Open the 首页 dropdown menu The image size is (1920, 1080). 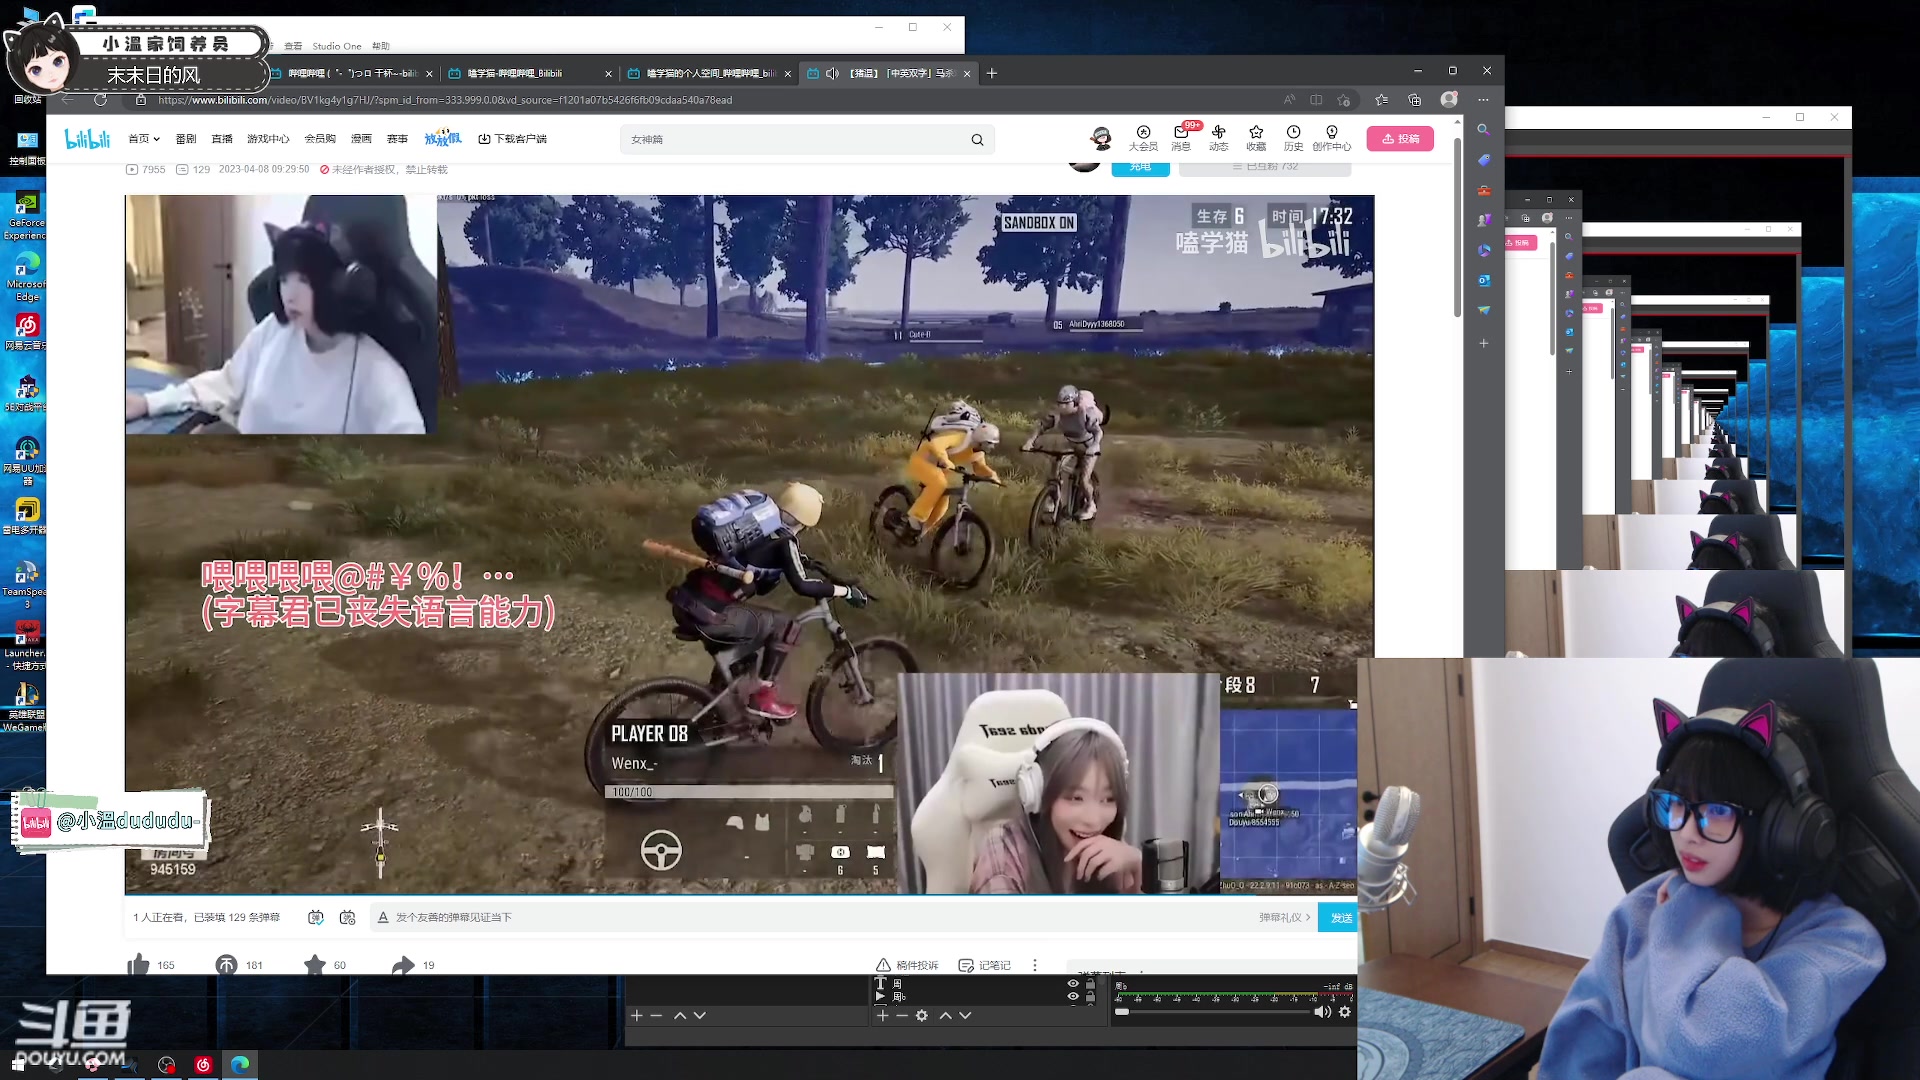pyautogui.click(x=144, y=139)
